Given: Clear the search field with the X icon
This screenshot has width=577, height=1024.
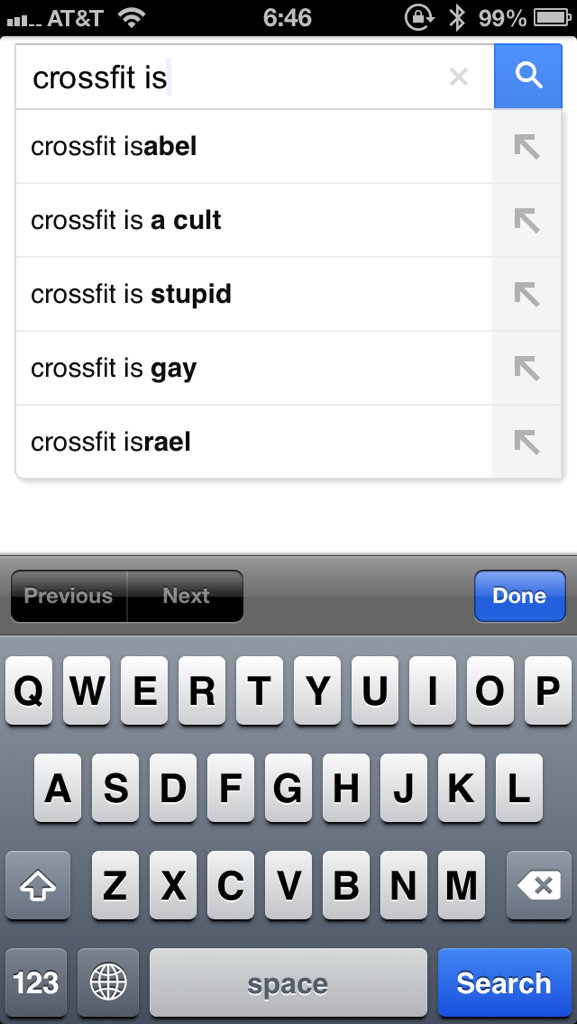Looking at the screenshot, I should 459,77.
